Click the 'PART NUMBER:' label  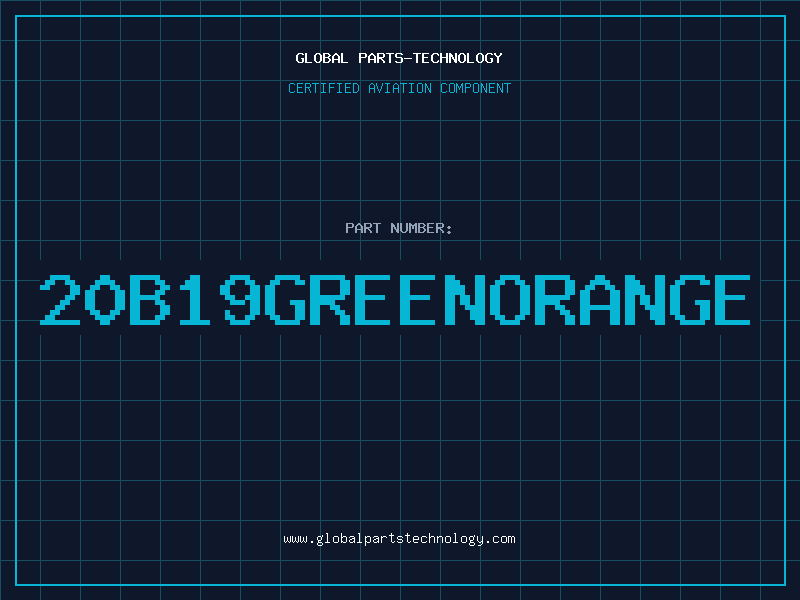(x=399, y=228)
